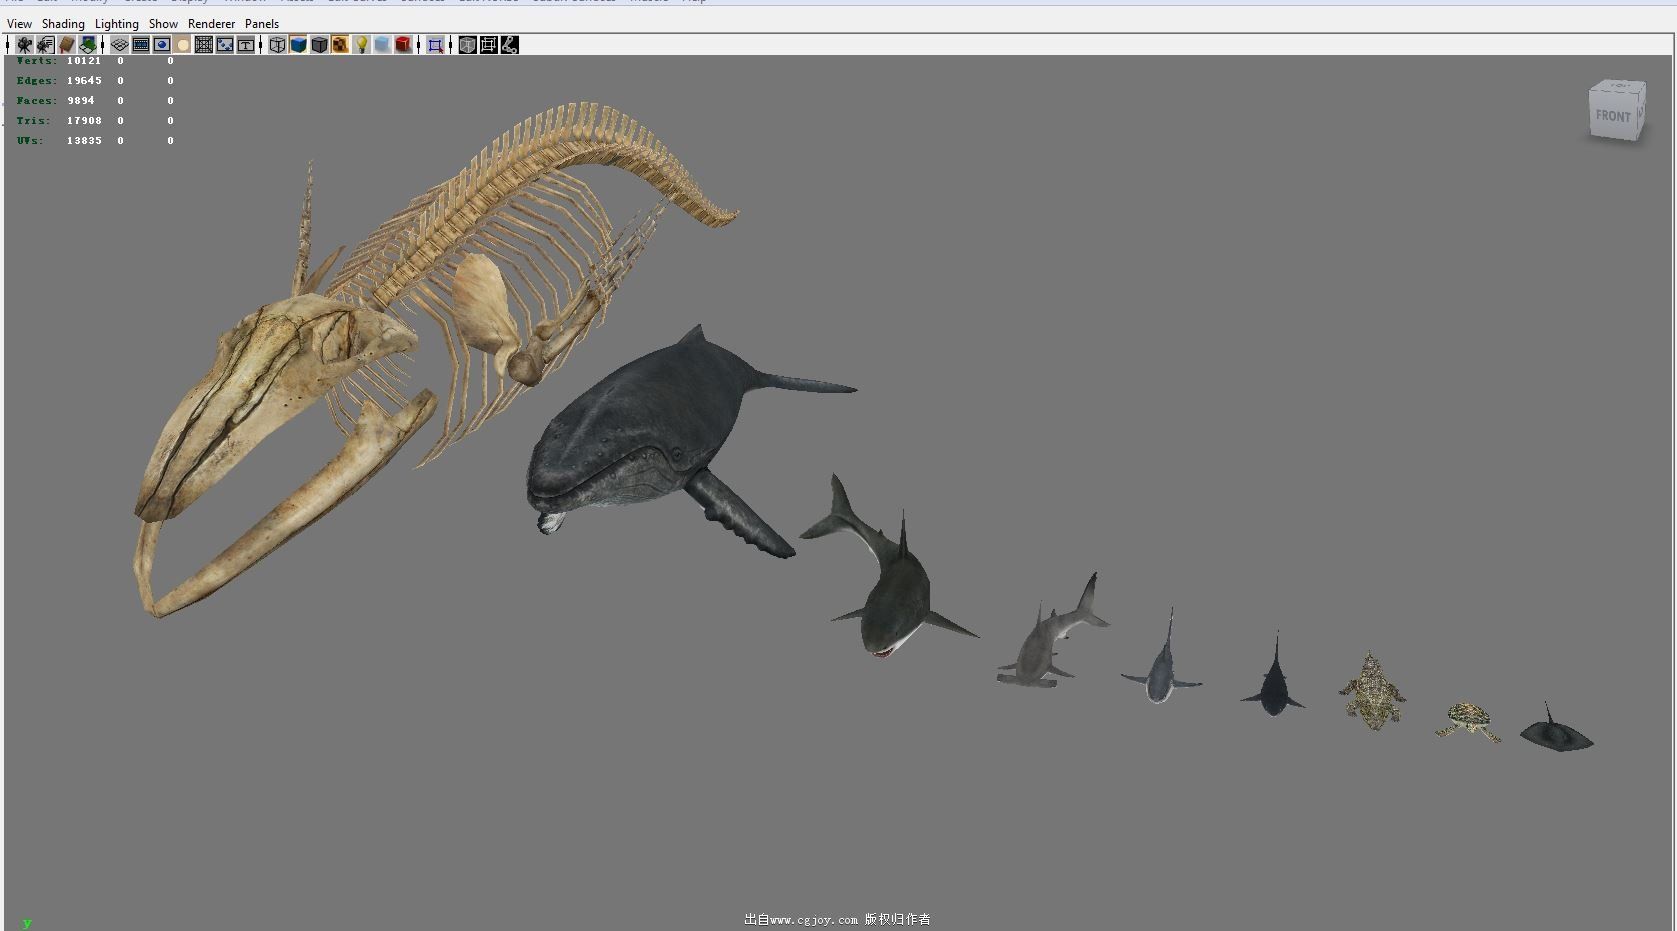Image resolution: width=1677 pixels, height=931 pixels.
Task: Collapse toolbar handle before Wireframe cube icon
Action: click(x=262, y=45)
